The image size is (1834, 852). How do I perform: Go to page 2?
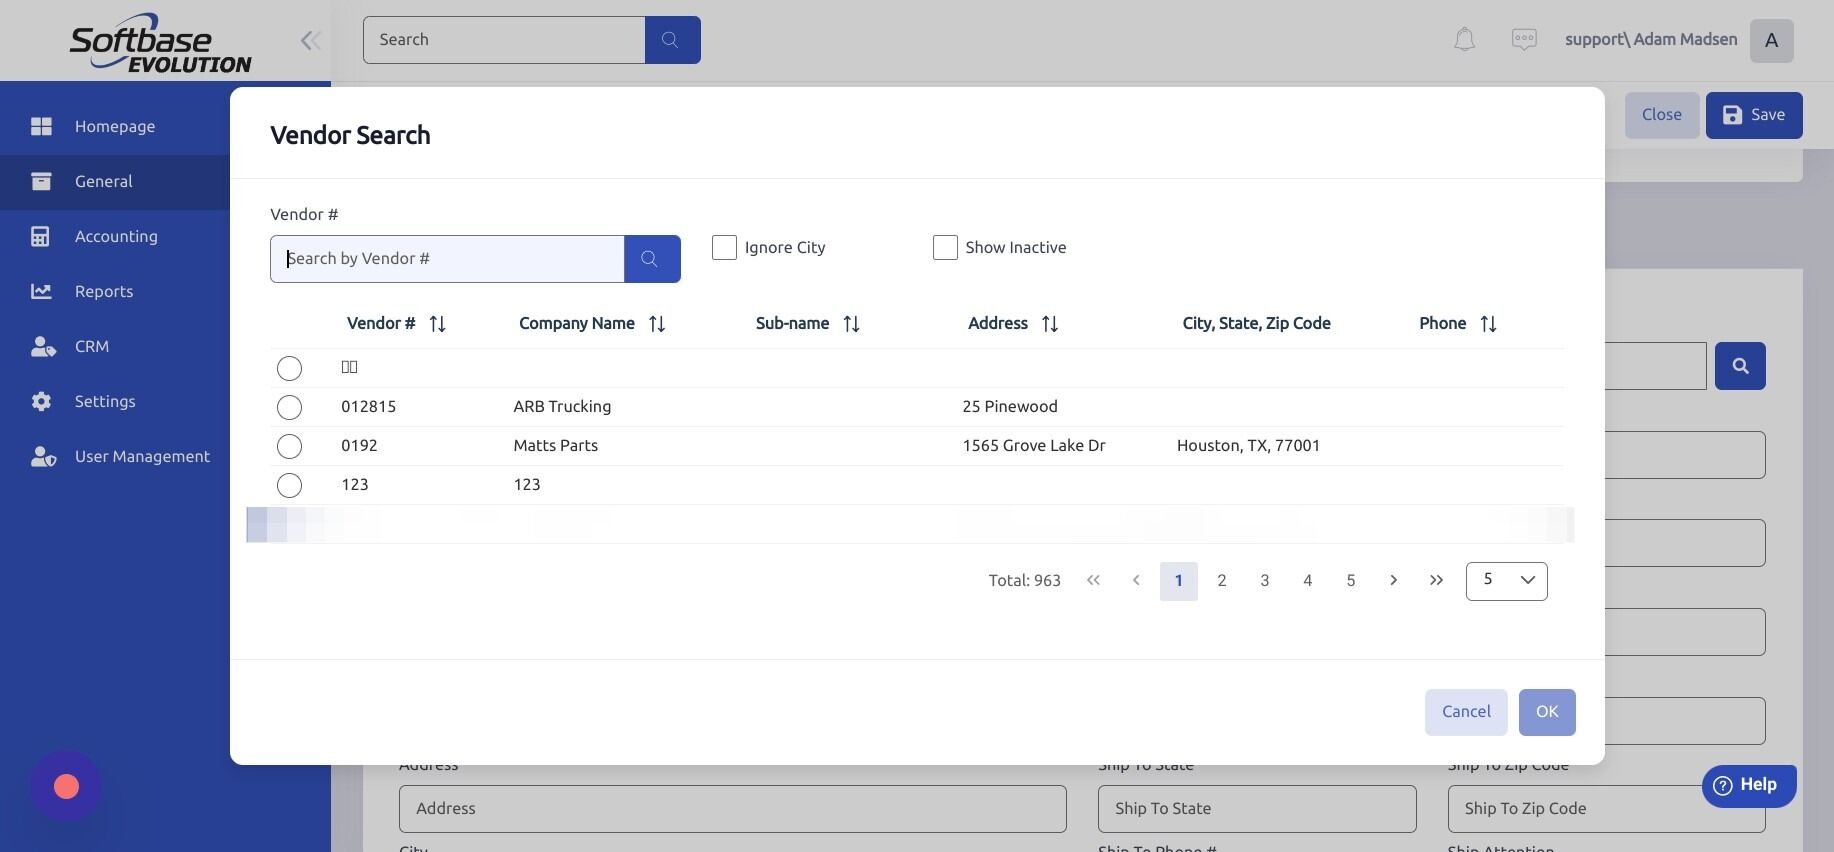coord(1222,581)
